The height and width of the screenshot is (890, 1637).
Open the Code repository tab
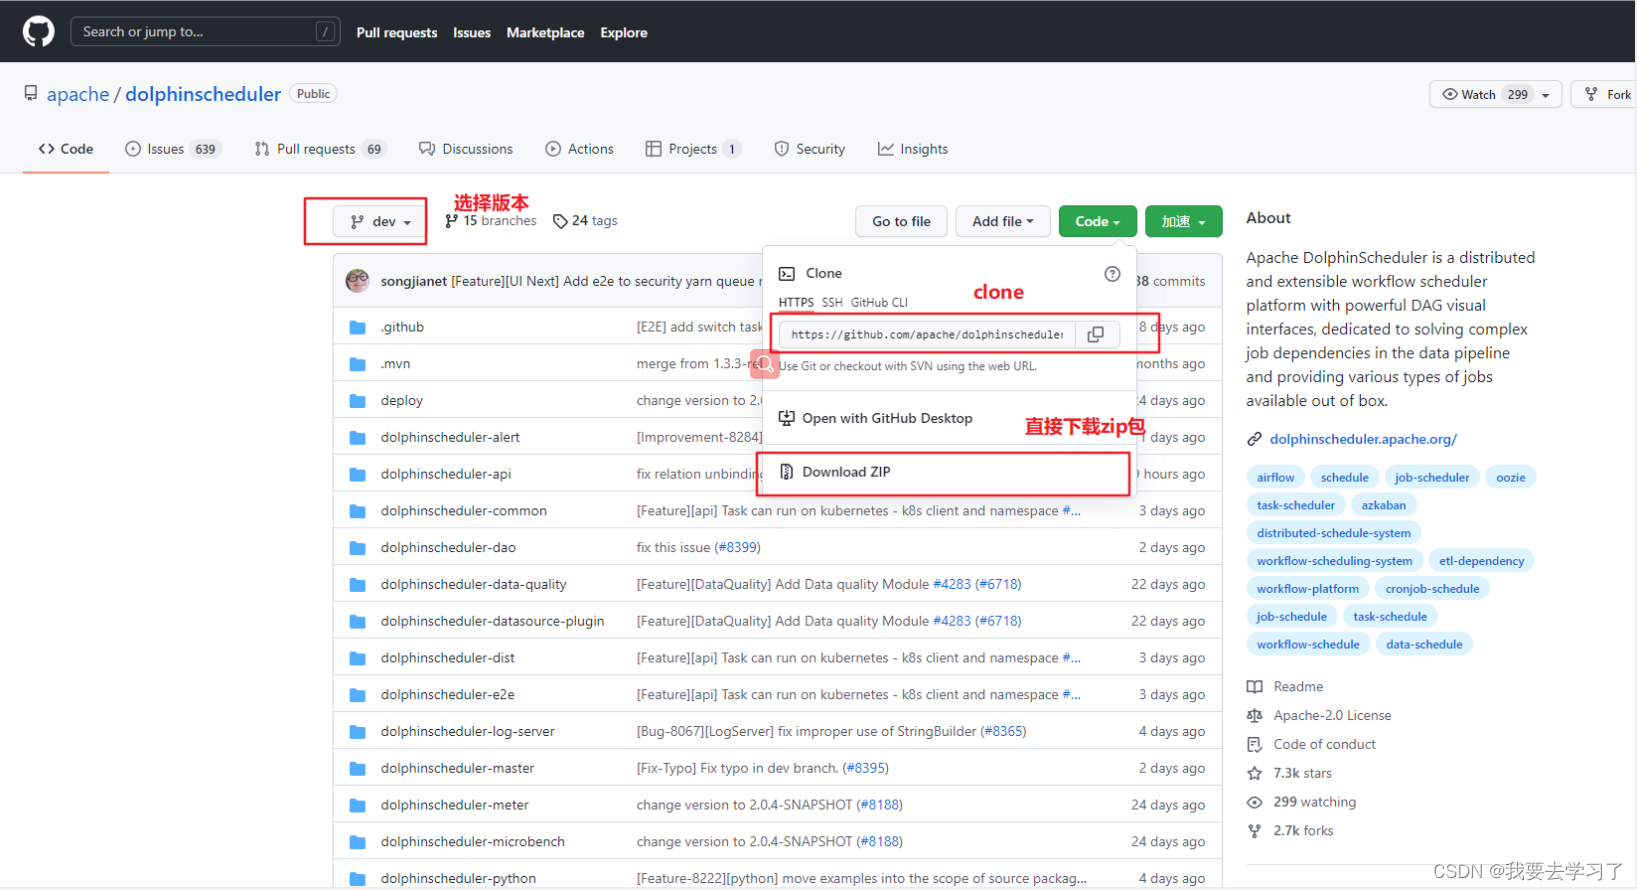pyautogui.click(x=66, y=149)
